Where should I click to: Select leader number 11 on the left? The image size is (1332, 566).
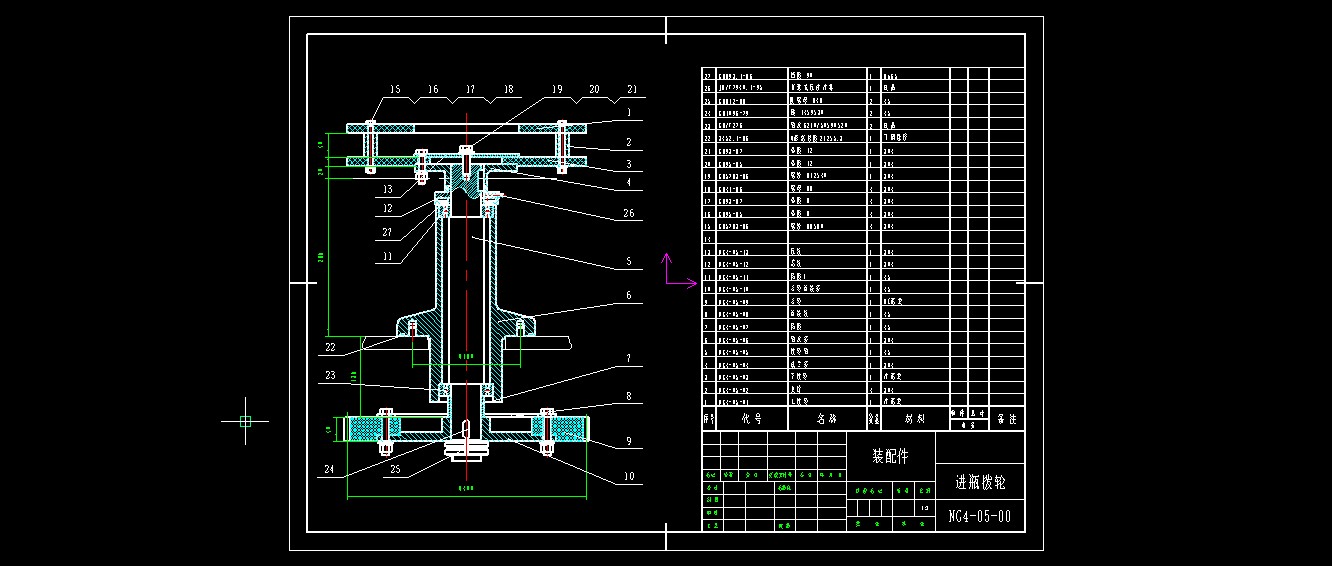[x=387, y=256]
